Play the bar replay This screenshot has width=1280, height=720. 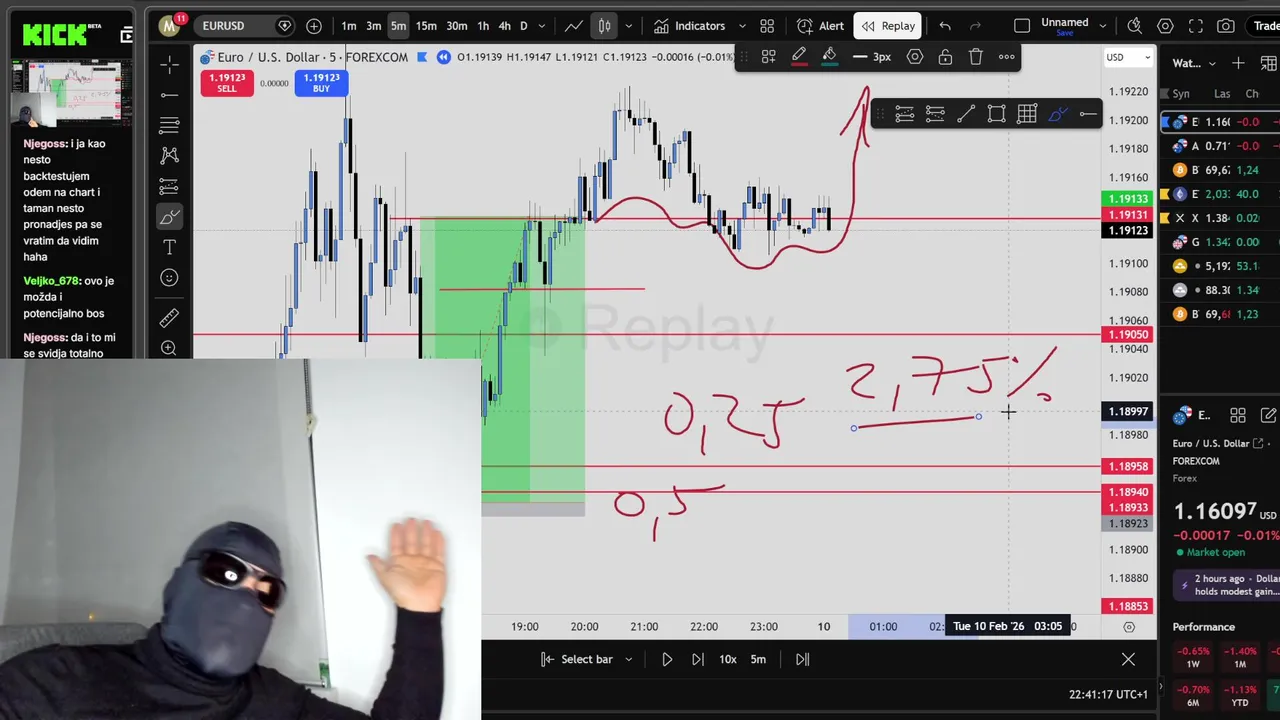click(667, 659)
